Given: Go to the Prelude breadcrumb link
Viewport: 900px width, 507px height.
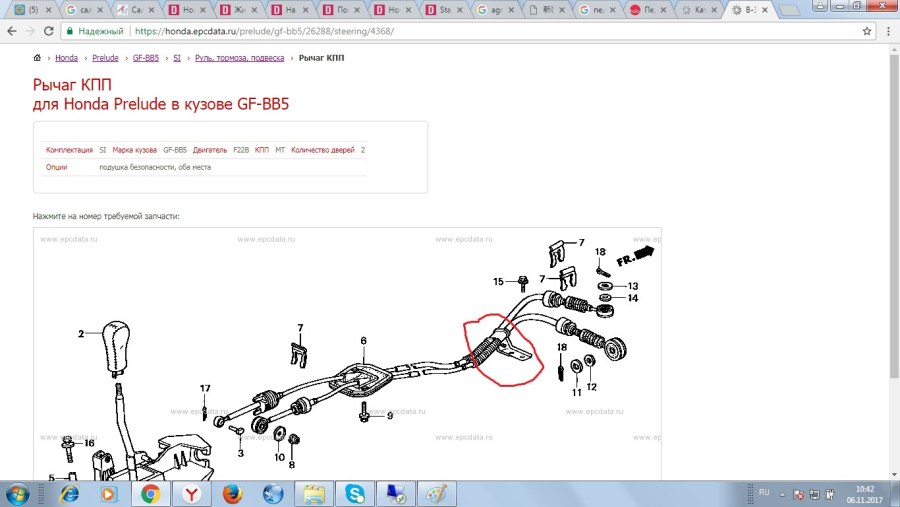Looking at the screenshot, I should tap(105, 59).
